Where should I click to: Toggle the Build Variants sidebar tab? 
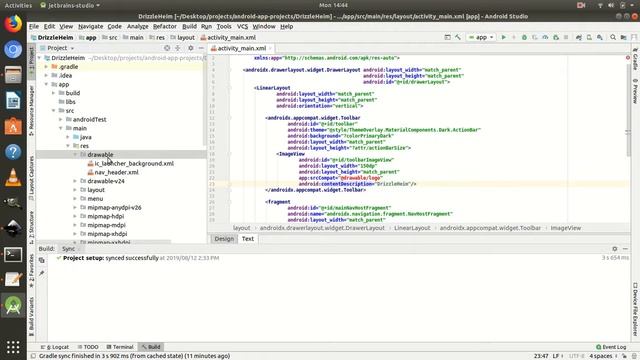(31, 316)
